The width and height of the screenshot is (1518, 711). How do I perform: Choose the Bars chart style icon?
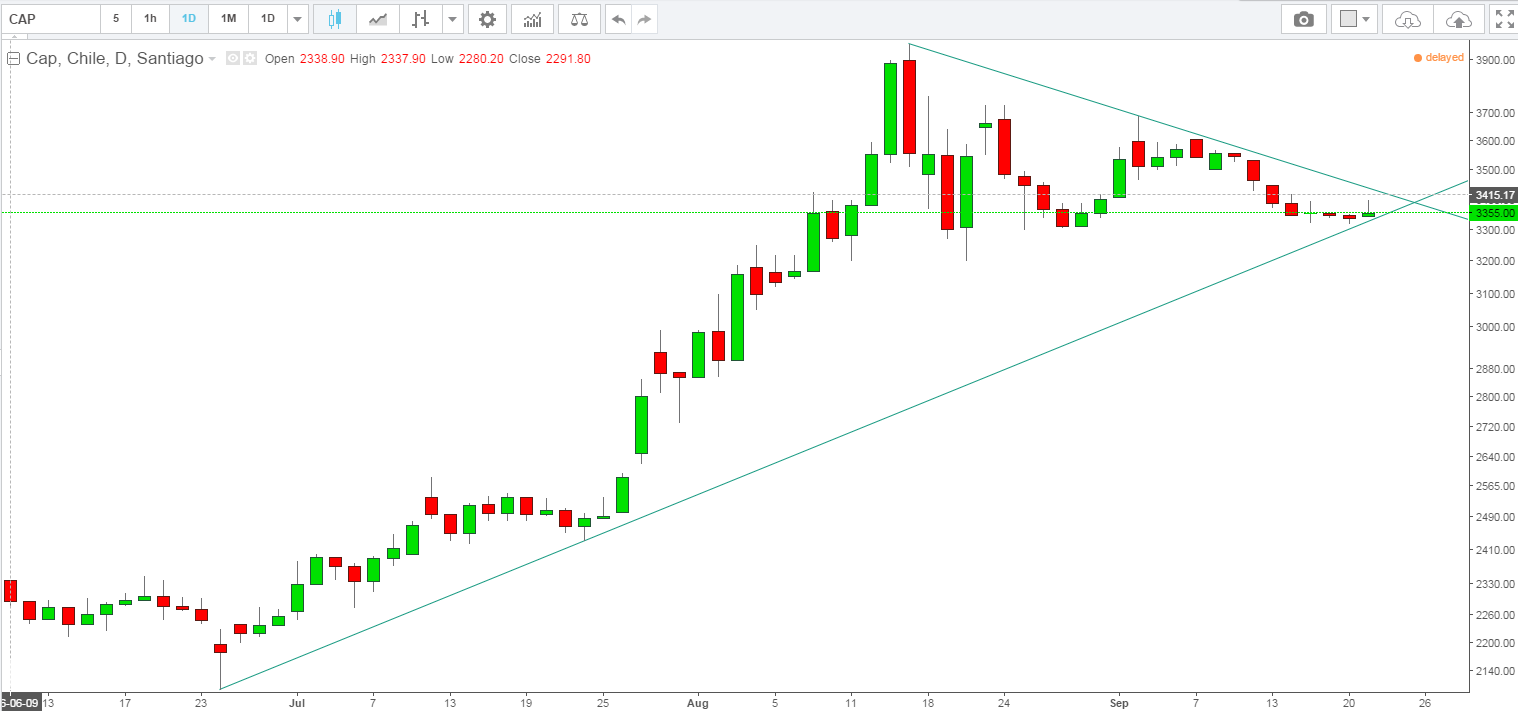(421, 19)
